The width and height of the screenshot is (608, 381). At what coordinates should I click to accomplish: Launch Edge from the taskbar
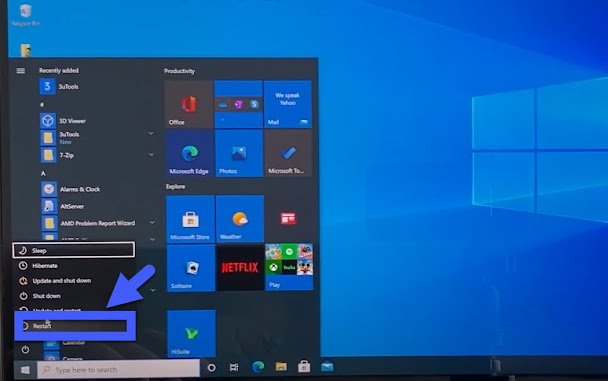[258, 367]
